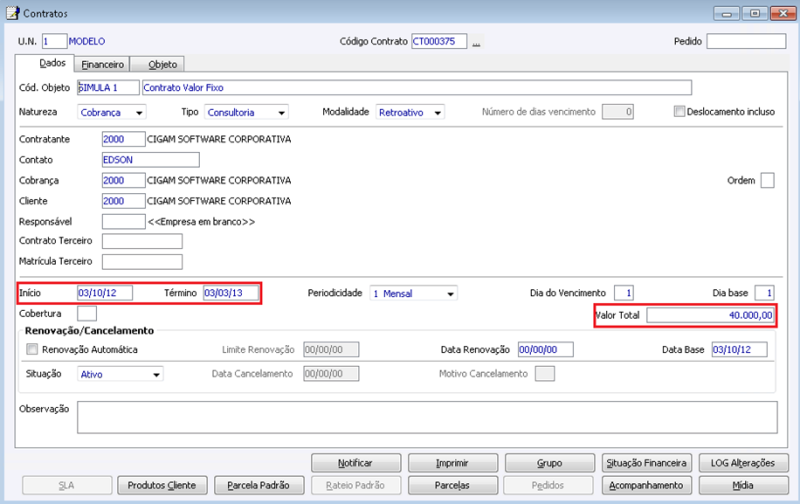Click the U.N. input field
Viewport: 800px width, 504px height.
click(x=54, y=41)
